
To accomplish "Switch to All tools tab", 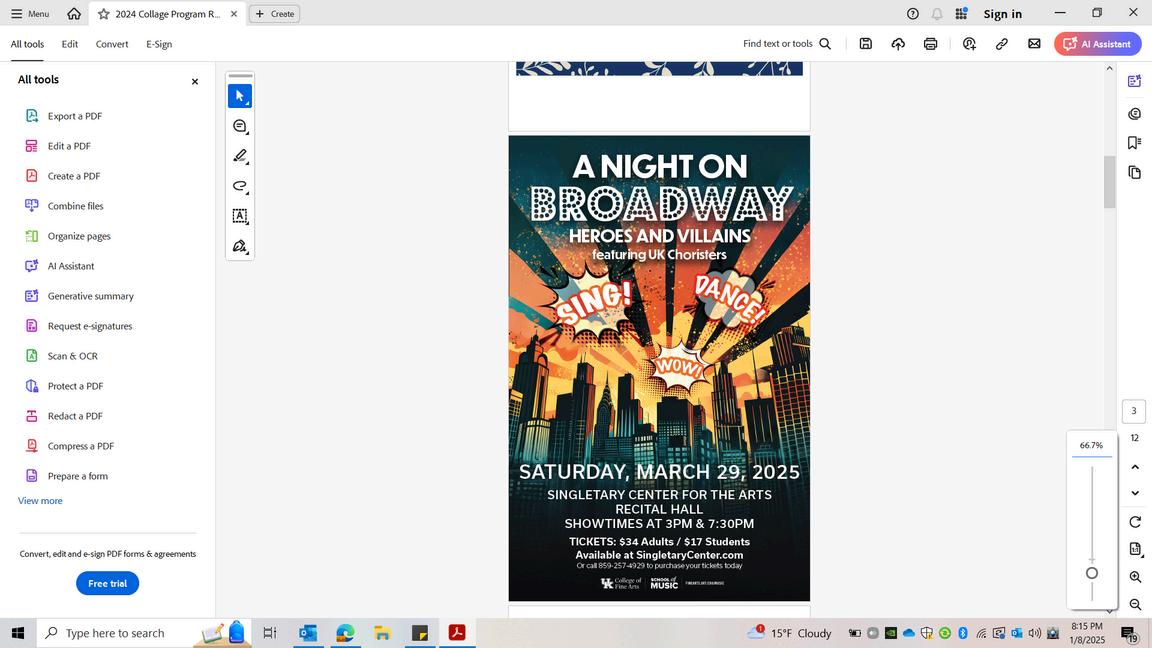I will tap(27, 44).
